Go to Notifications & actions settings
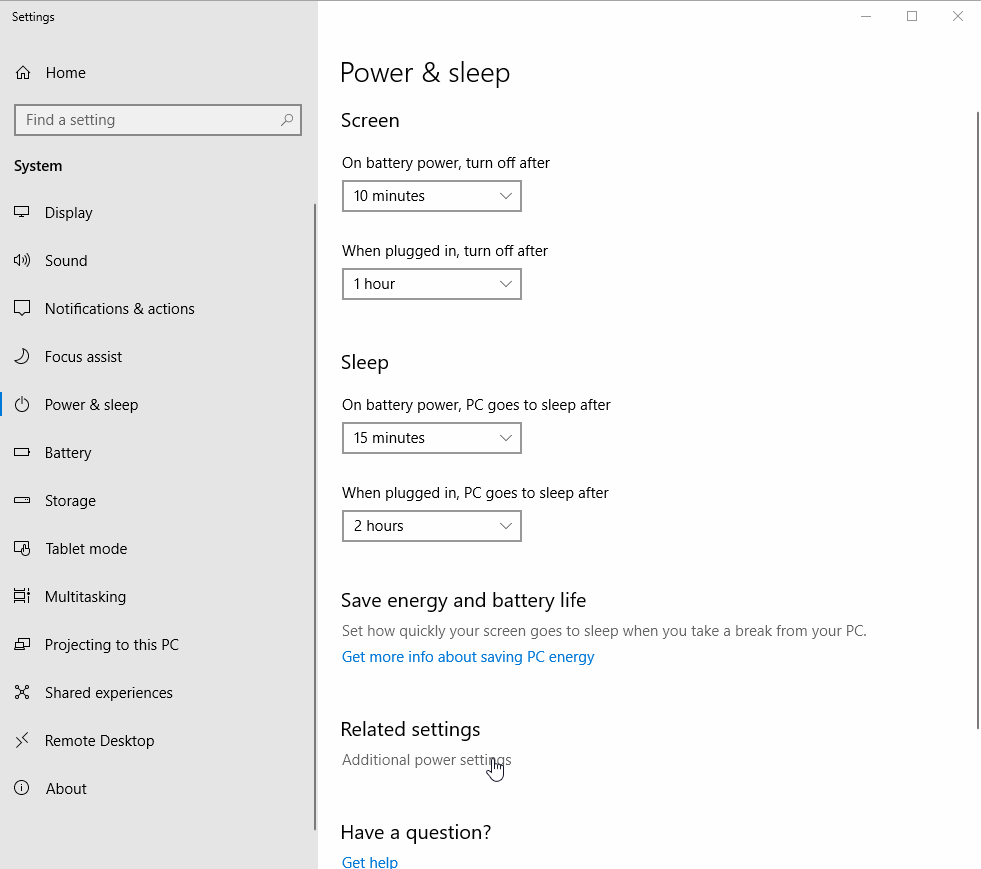The image size is (981, 869). [x=119, y=309]
